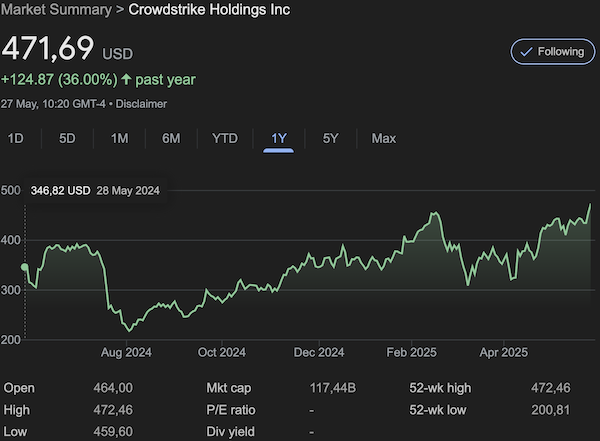Click the 471,69 stock price

[48, 48]
